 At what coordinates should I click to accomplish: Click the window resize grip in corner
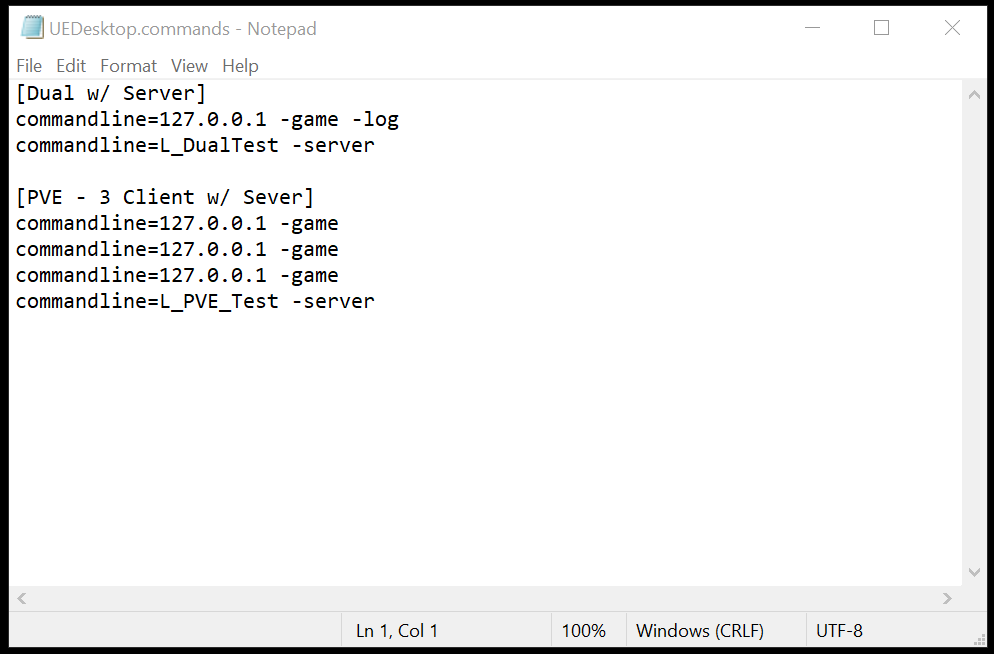(978, 638)
